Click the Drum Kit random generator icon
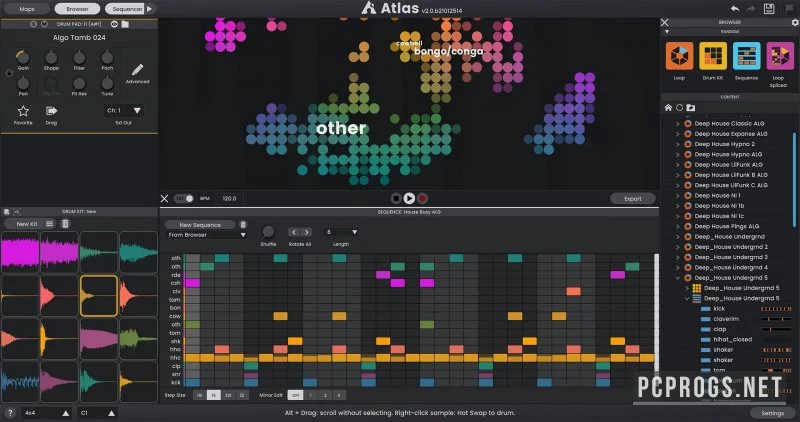800x422 pixels. coord(713,56)
